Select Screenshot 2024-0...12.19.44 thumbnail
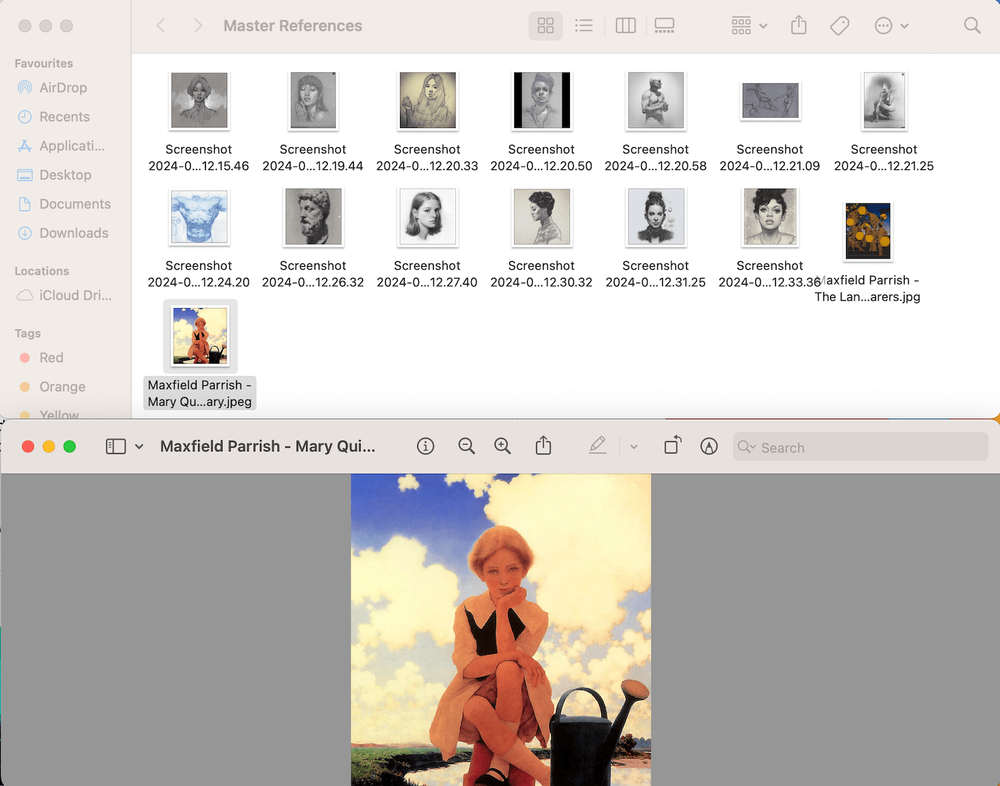The height and width of the screenshot is (786, 1000). click(x=313, y=100)
